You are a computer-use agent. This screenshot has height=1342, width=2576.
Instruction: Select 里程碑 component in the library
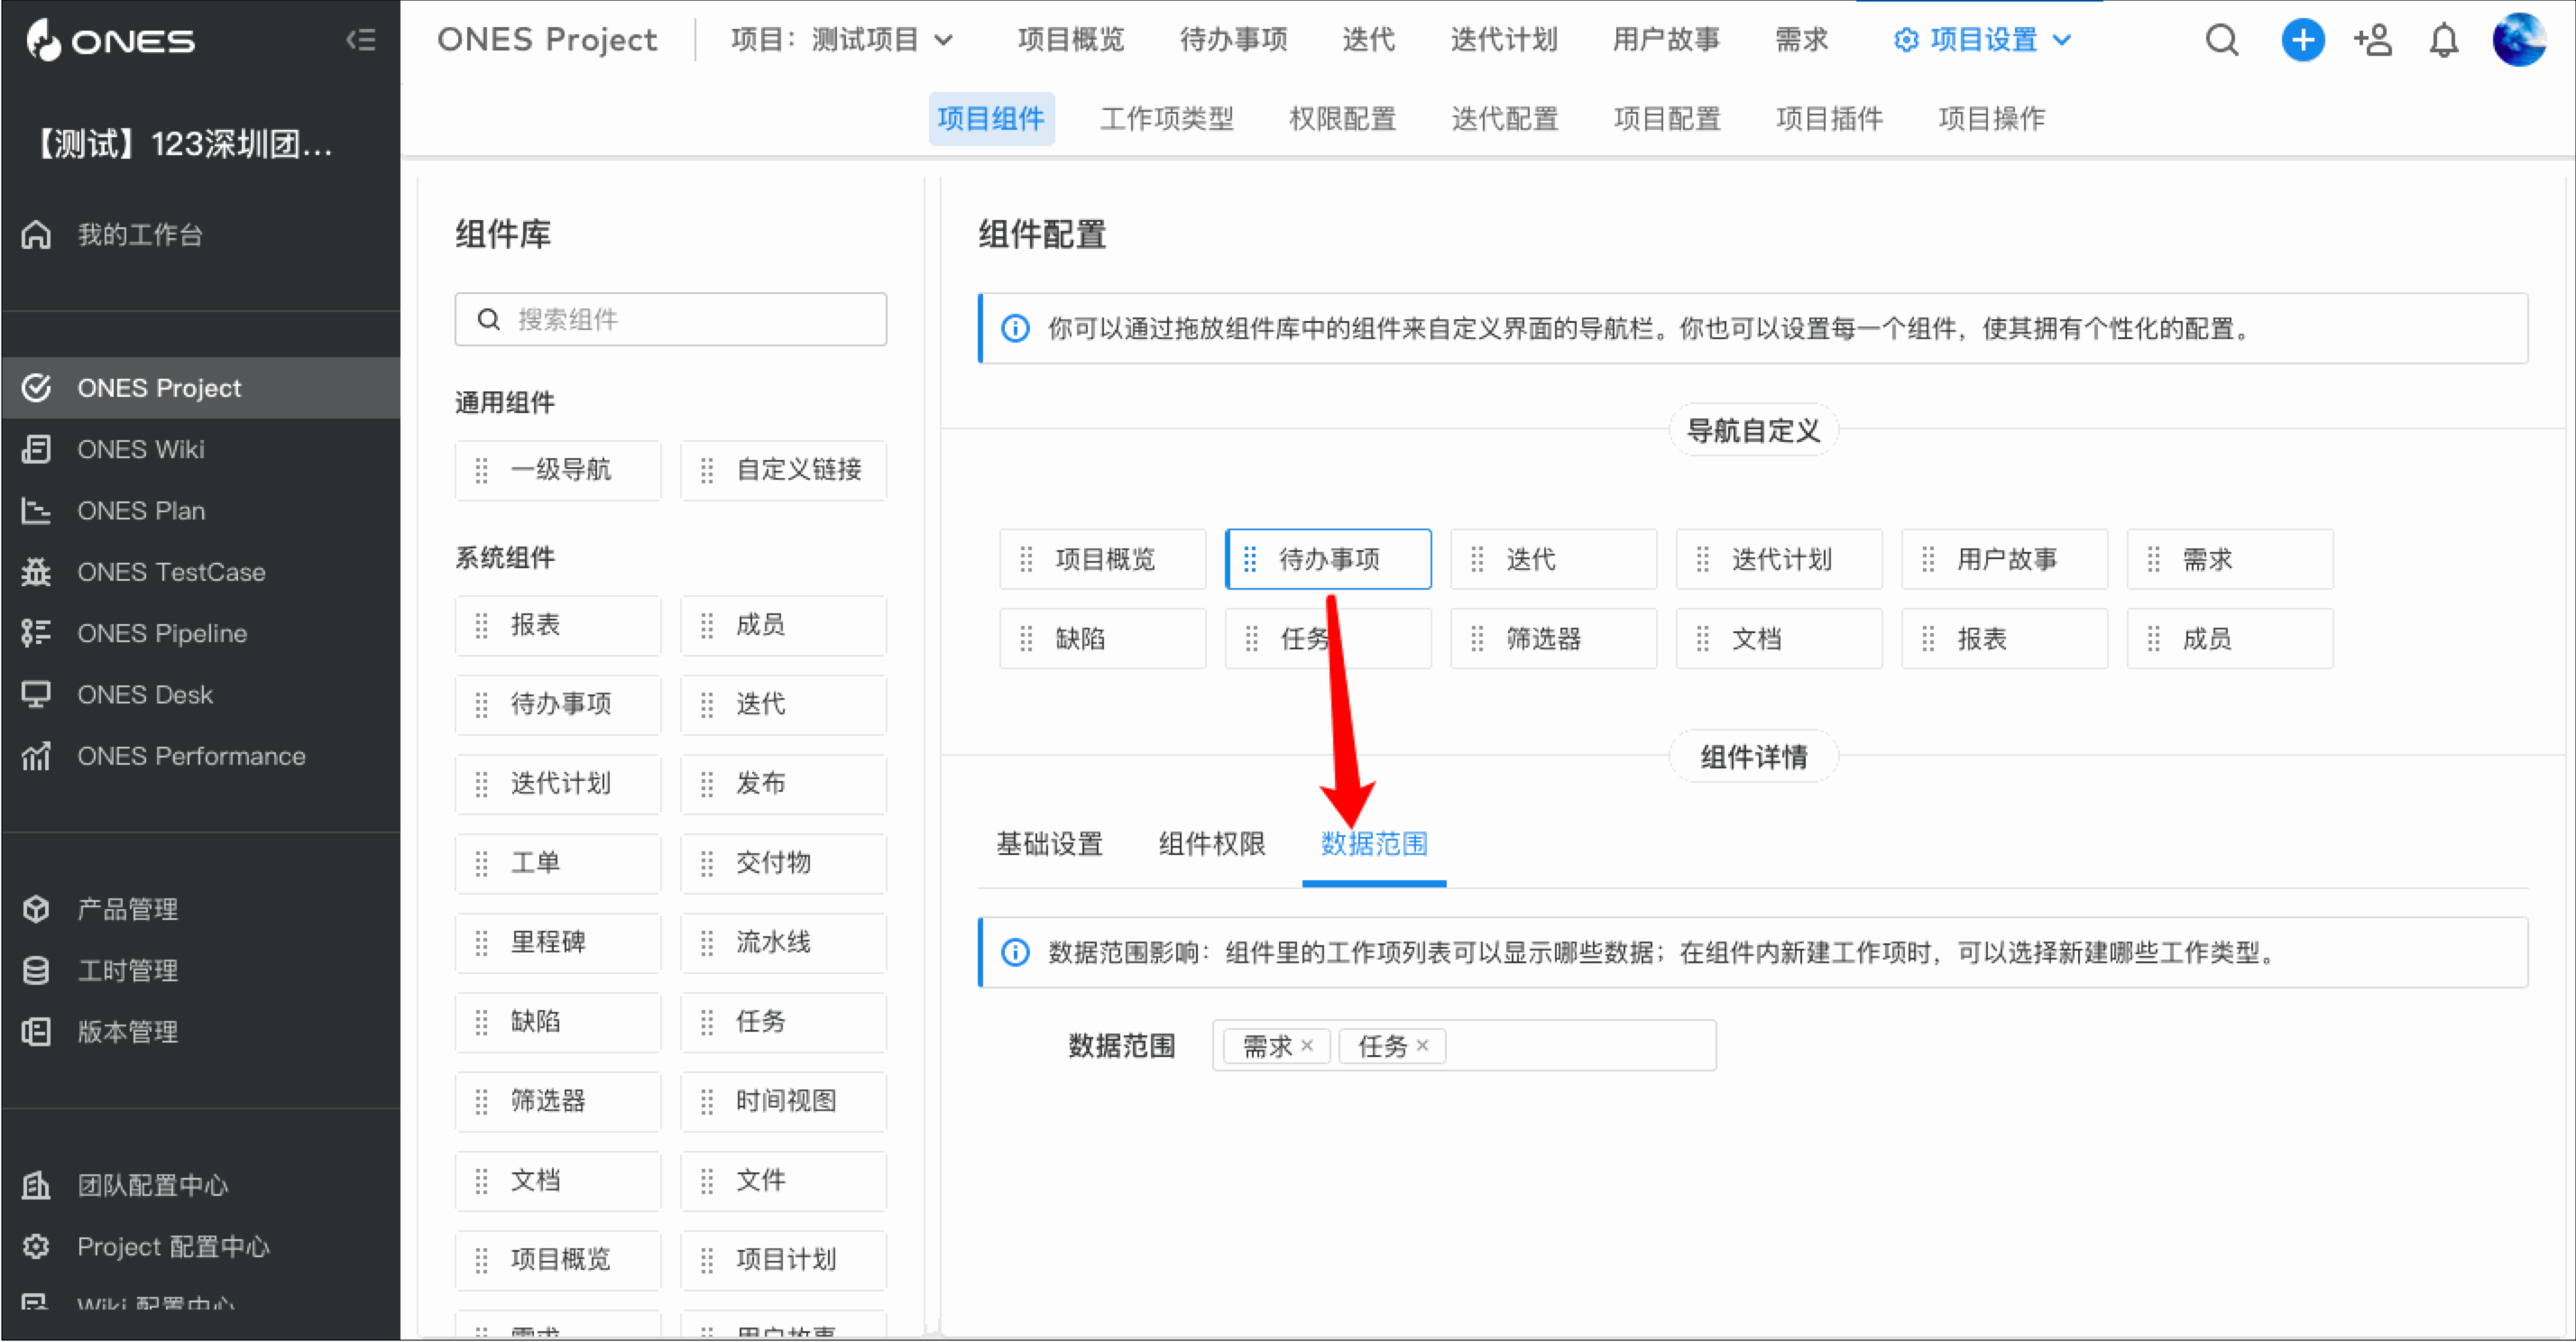[x=558, y=942]
